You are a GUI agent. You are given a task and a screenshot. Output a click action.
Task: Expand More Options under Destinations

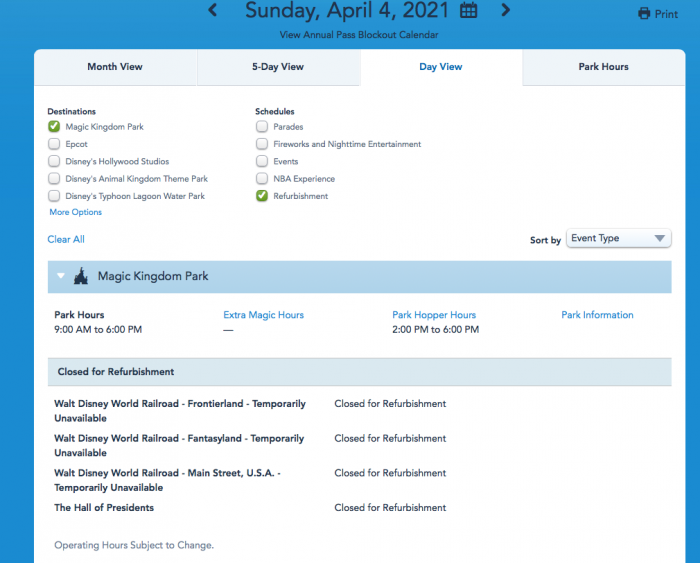[75, 212]
